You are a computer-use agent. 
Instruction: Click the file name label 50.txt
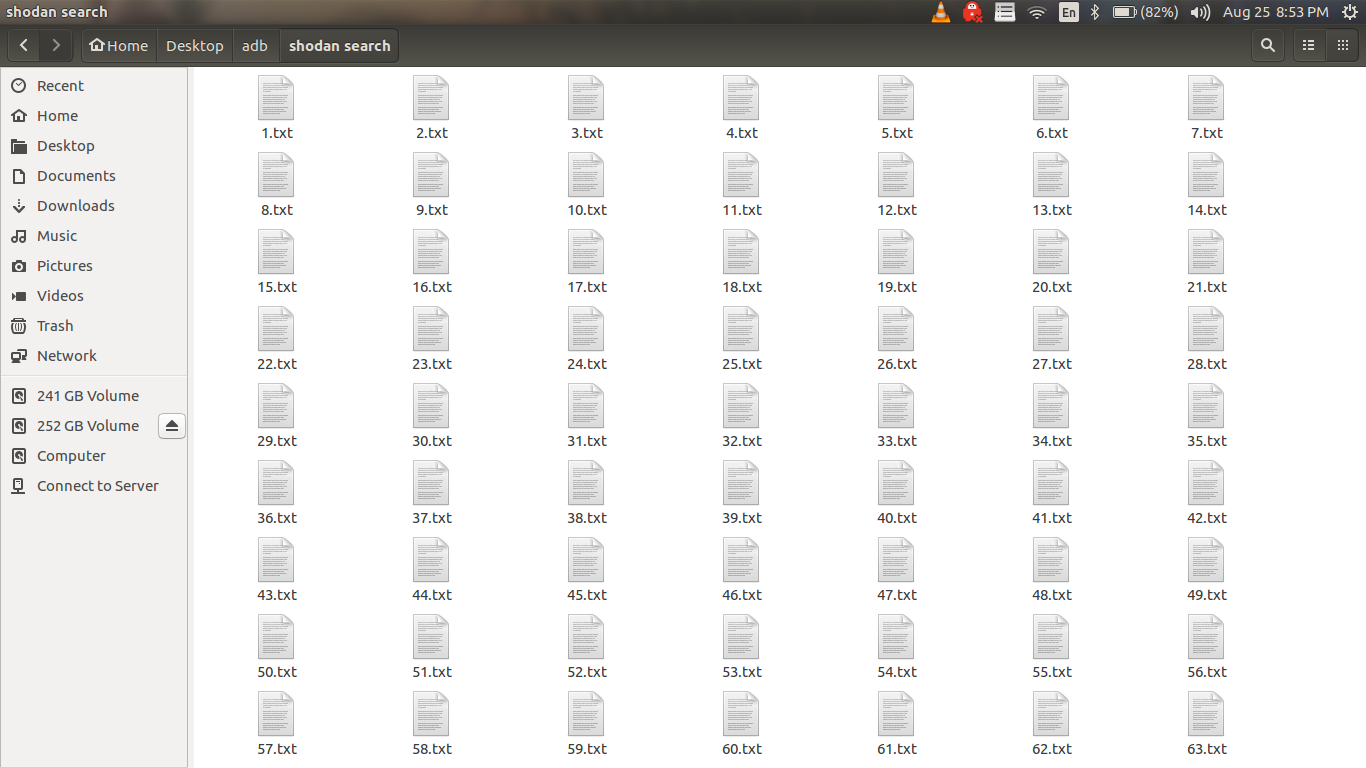(276, 672)
